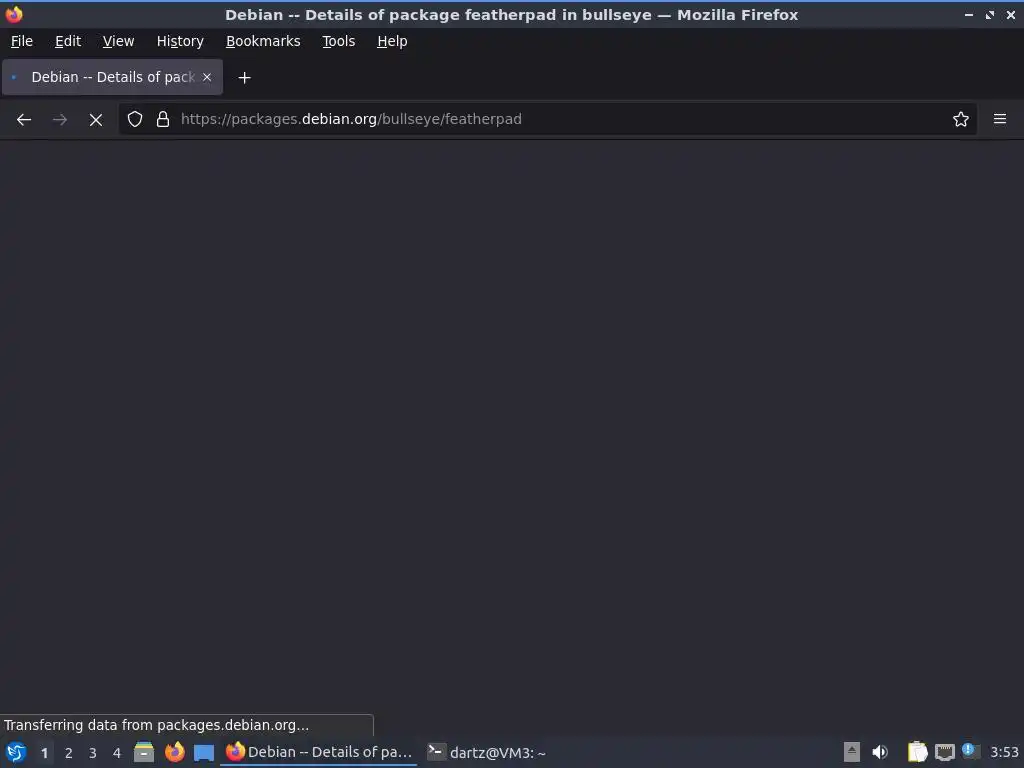This screenshot has width=1024, height=768.
Task: Open the Help menu
Action: pos(392,41)
